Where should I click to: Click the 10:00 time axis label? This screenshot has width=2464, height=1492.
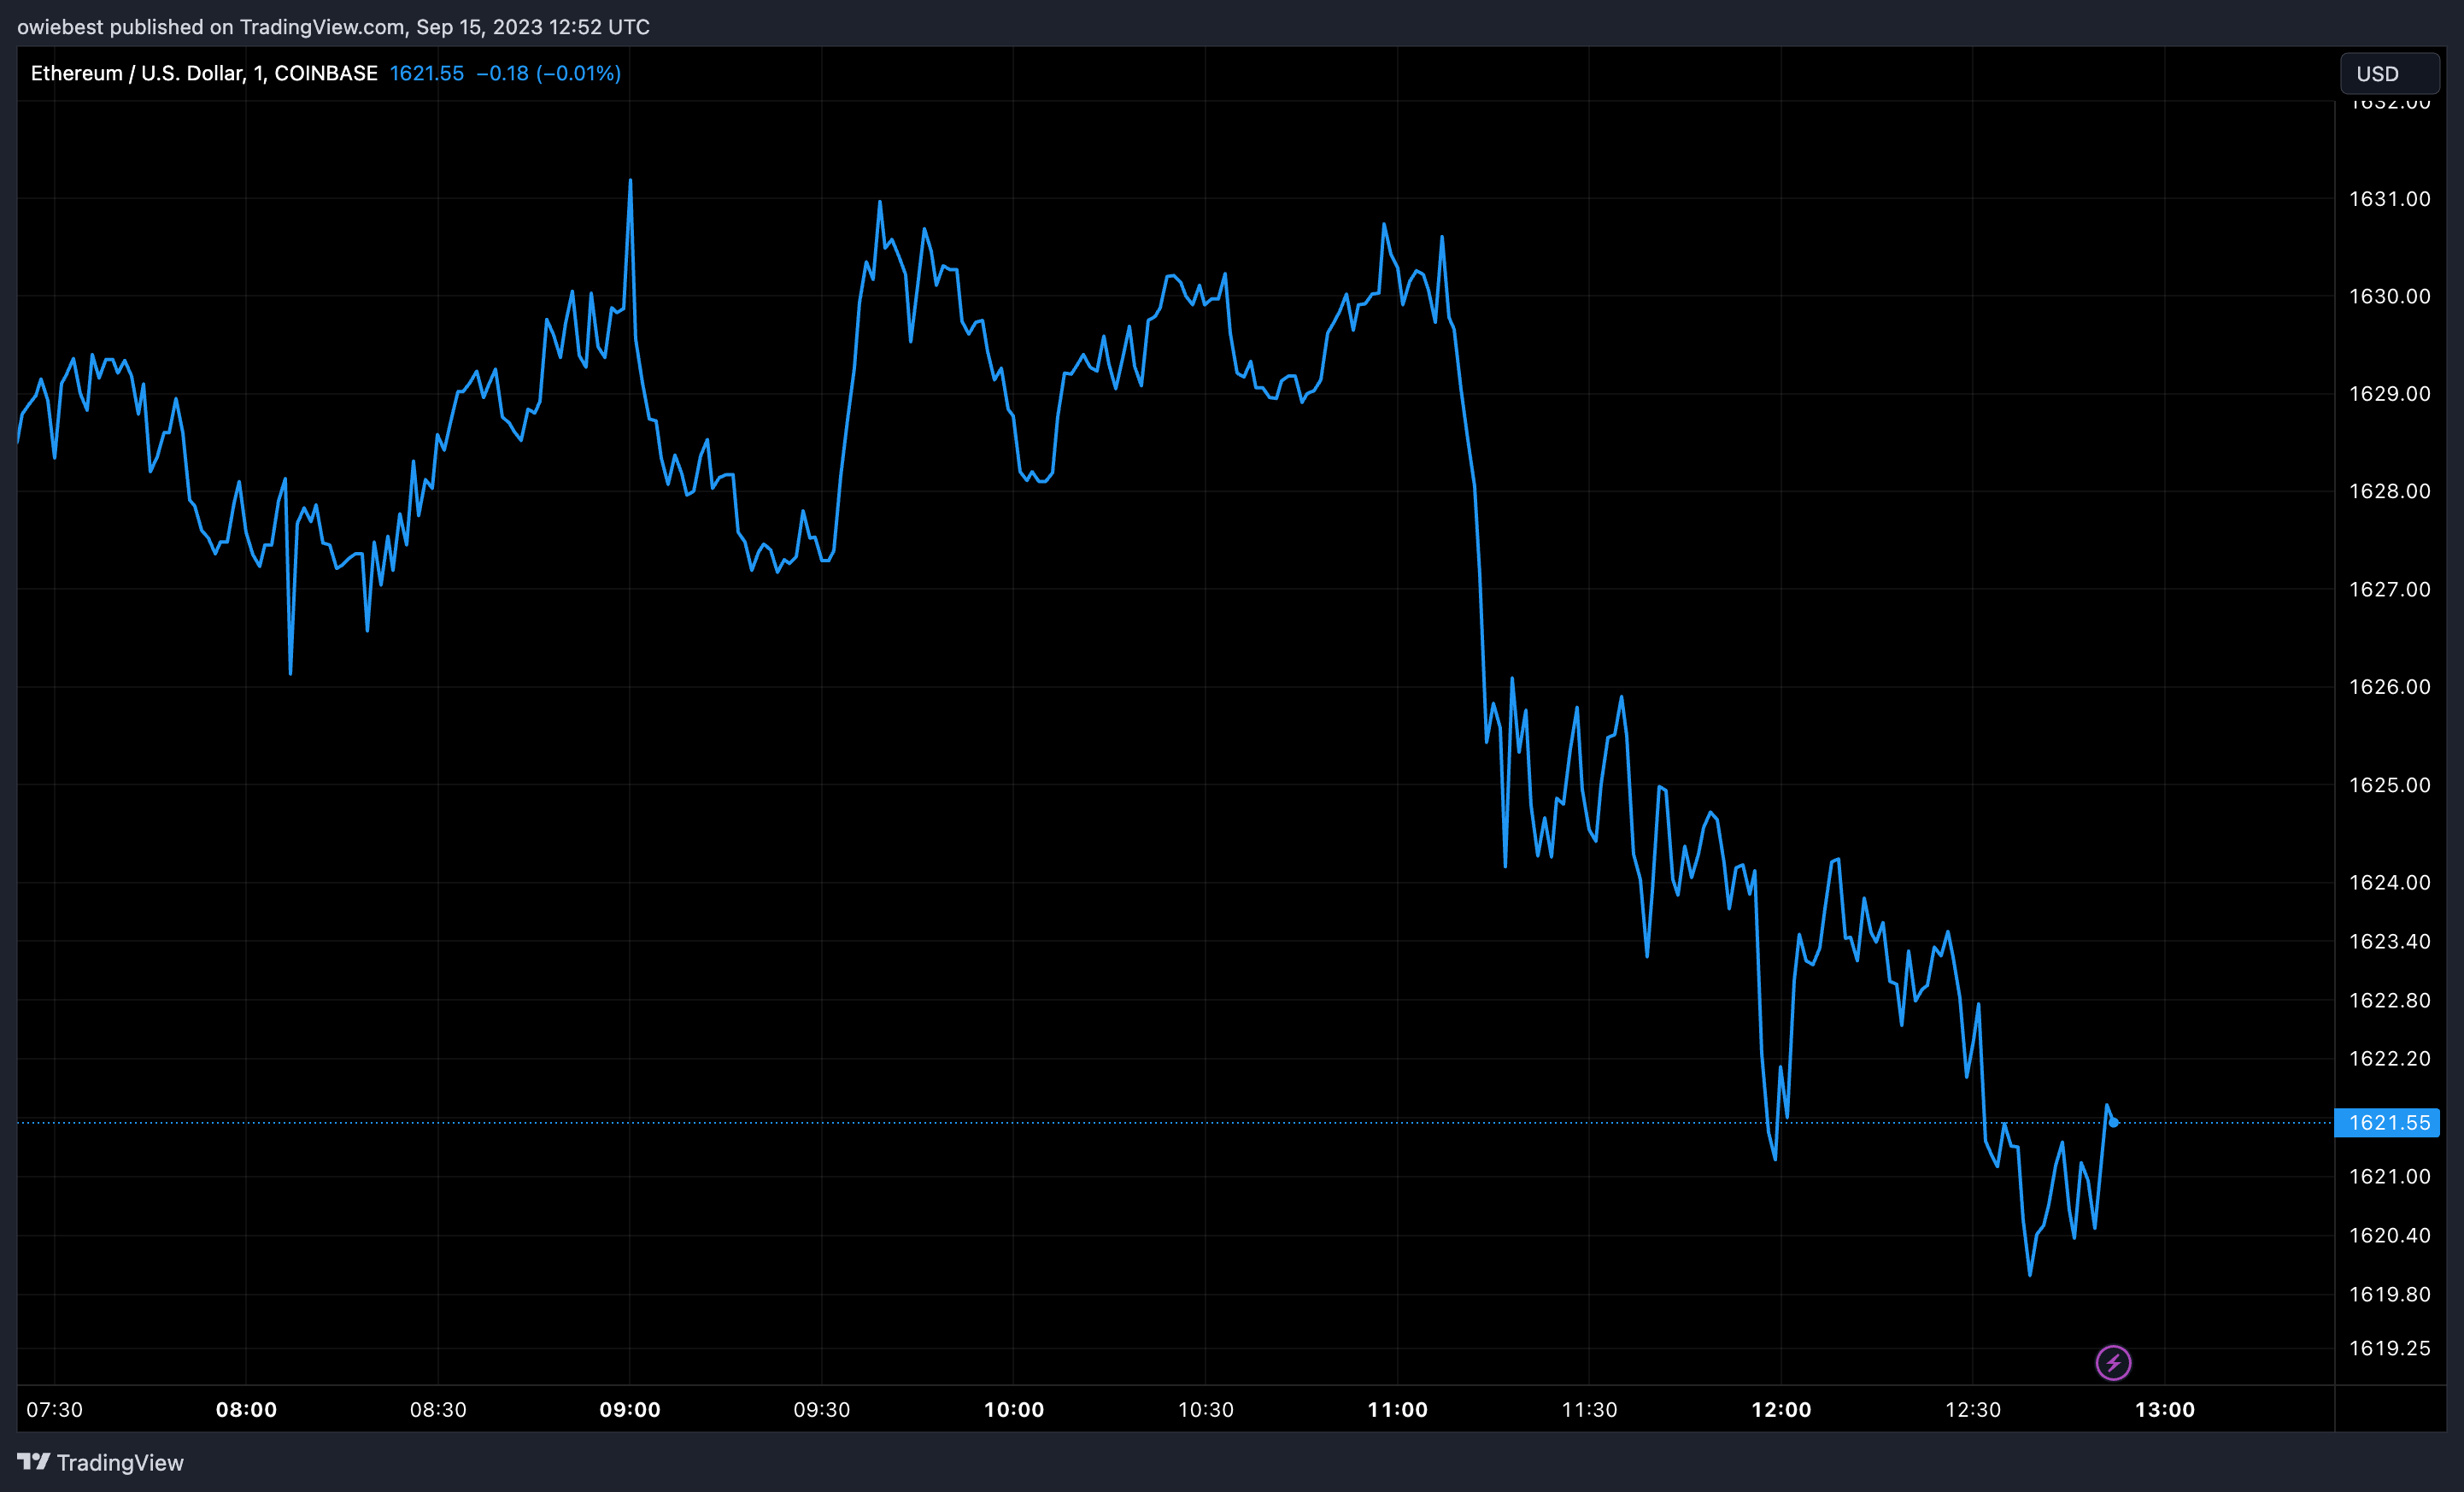click(1013, 1410)
